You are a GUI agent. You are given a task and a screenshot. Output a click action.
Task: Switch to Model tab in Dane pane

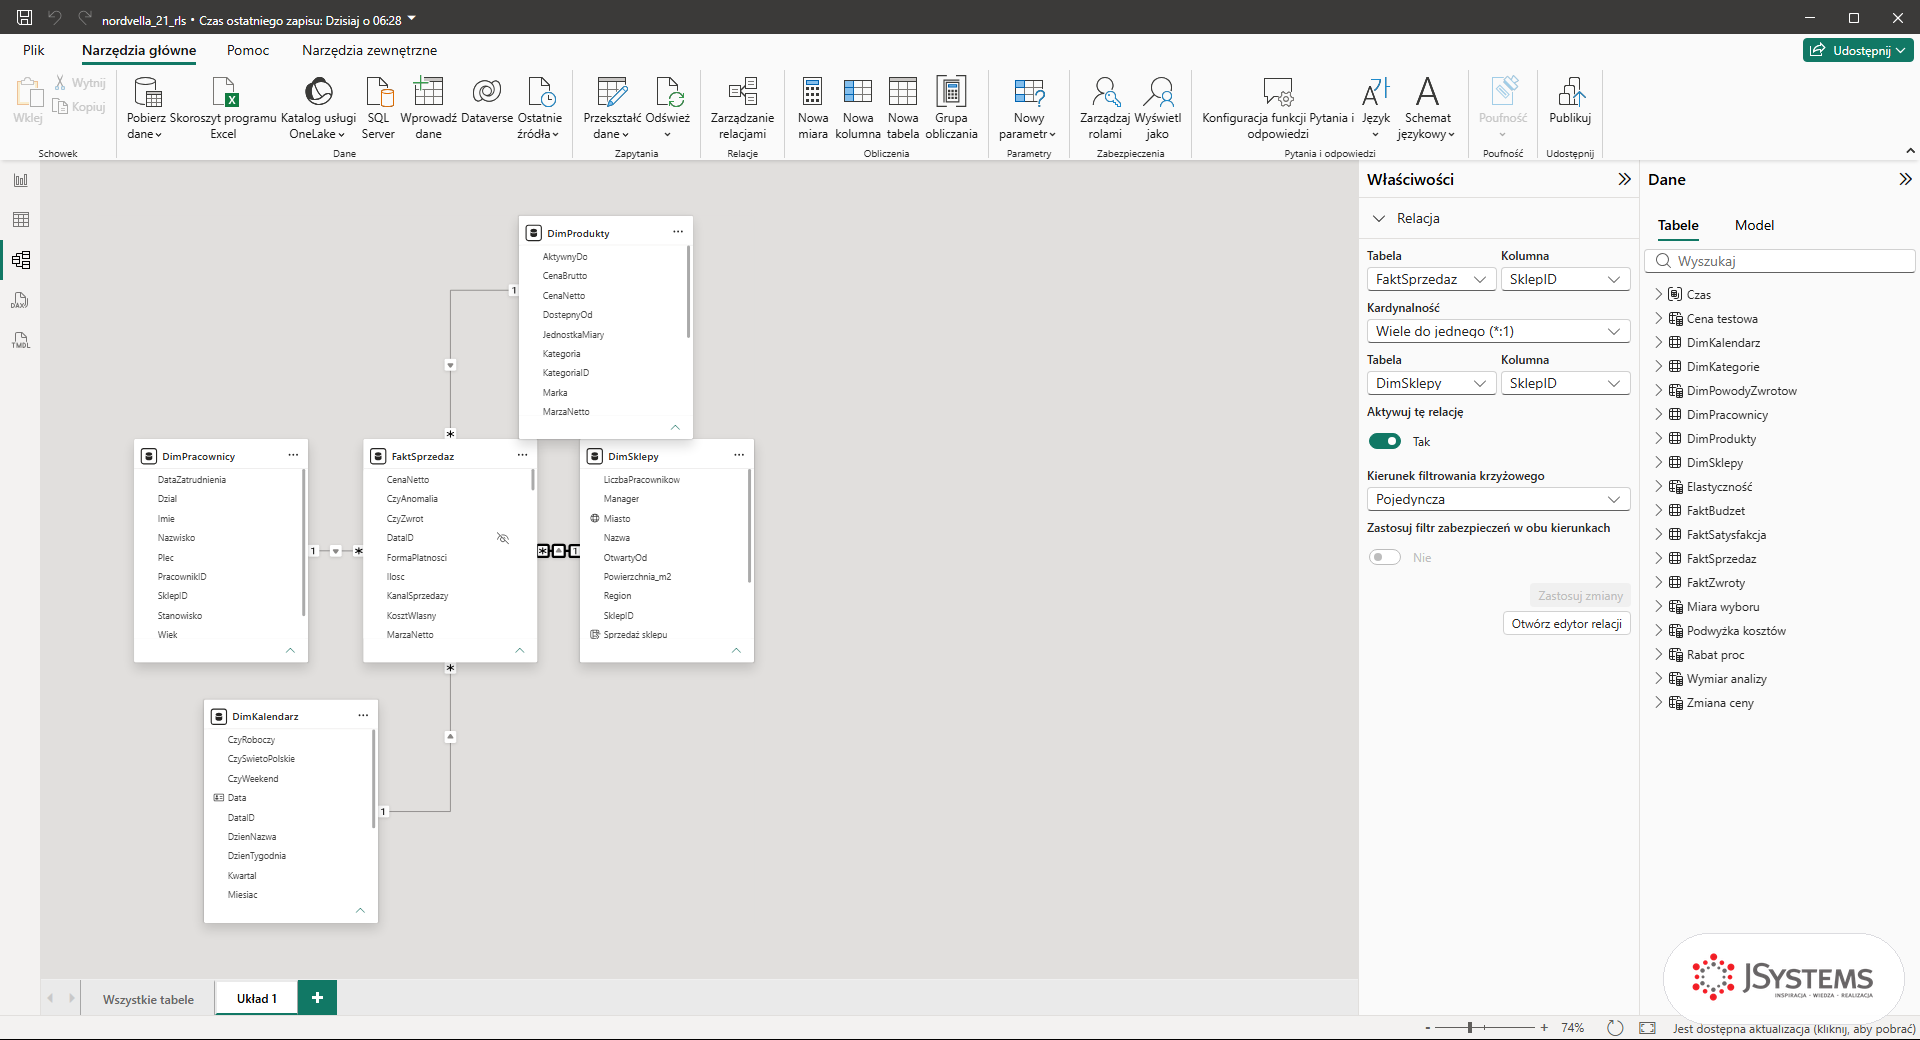pos(1754,225)
